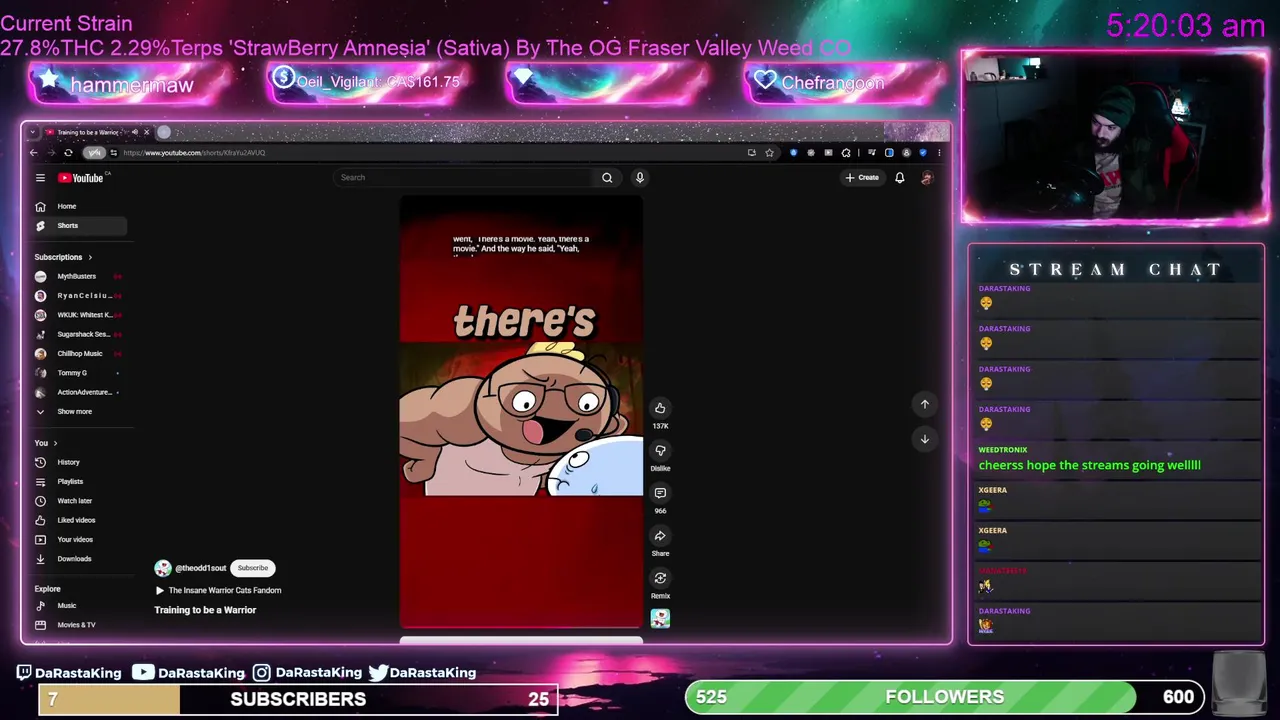Open RyanCelsius subscription channel
This screenshot has width=1280, height=720.
tap(78, 296)
